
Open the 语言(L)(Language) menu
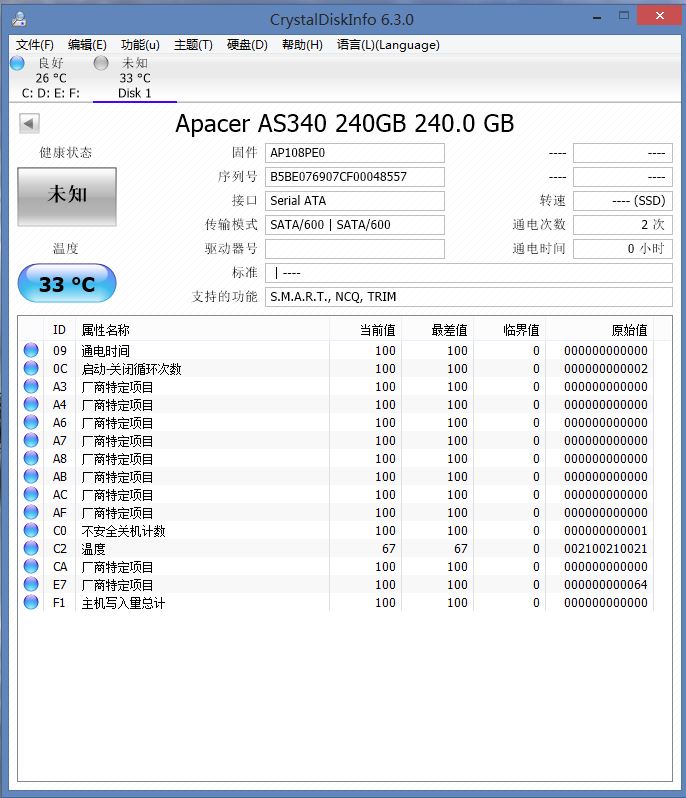[x=388, y=45]
